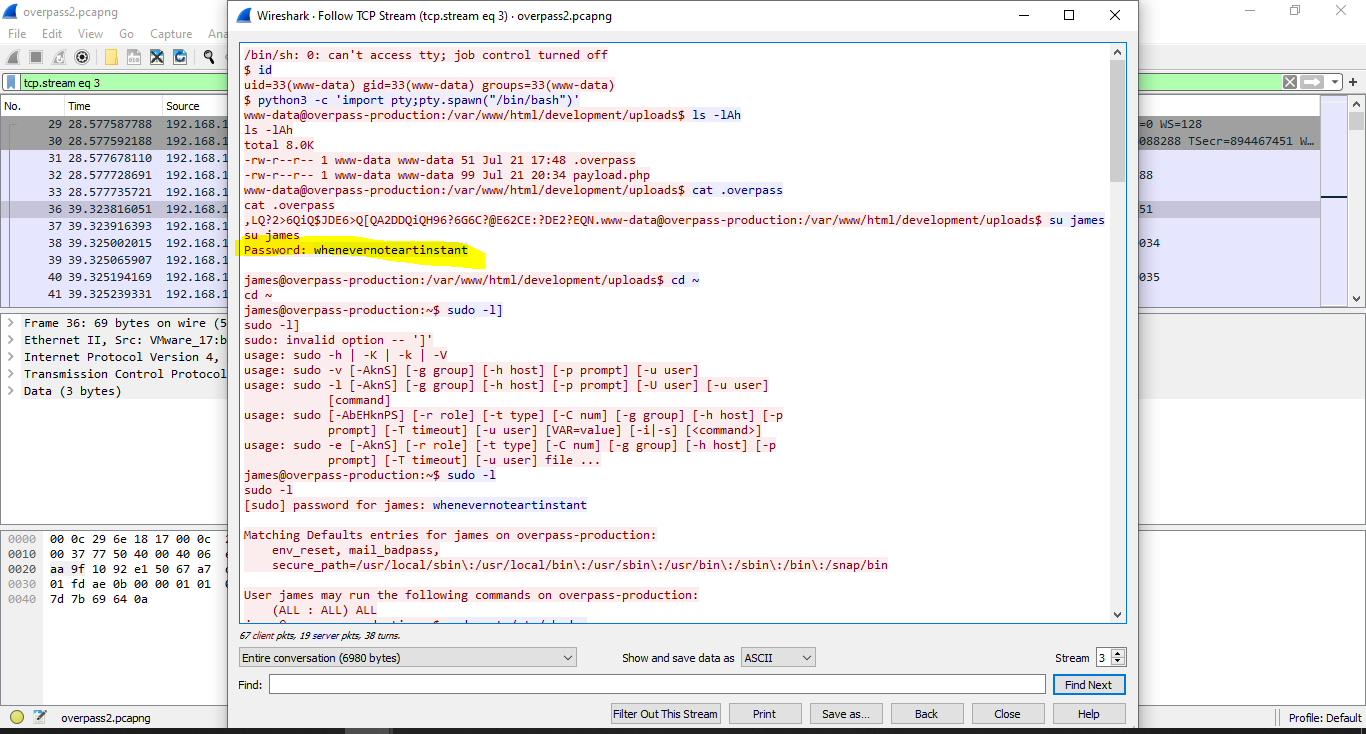Open the Entire conversation dropdown

point(408,657)
